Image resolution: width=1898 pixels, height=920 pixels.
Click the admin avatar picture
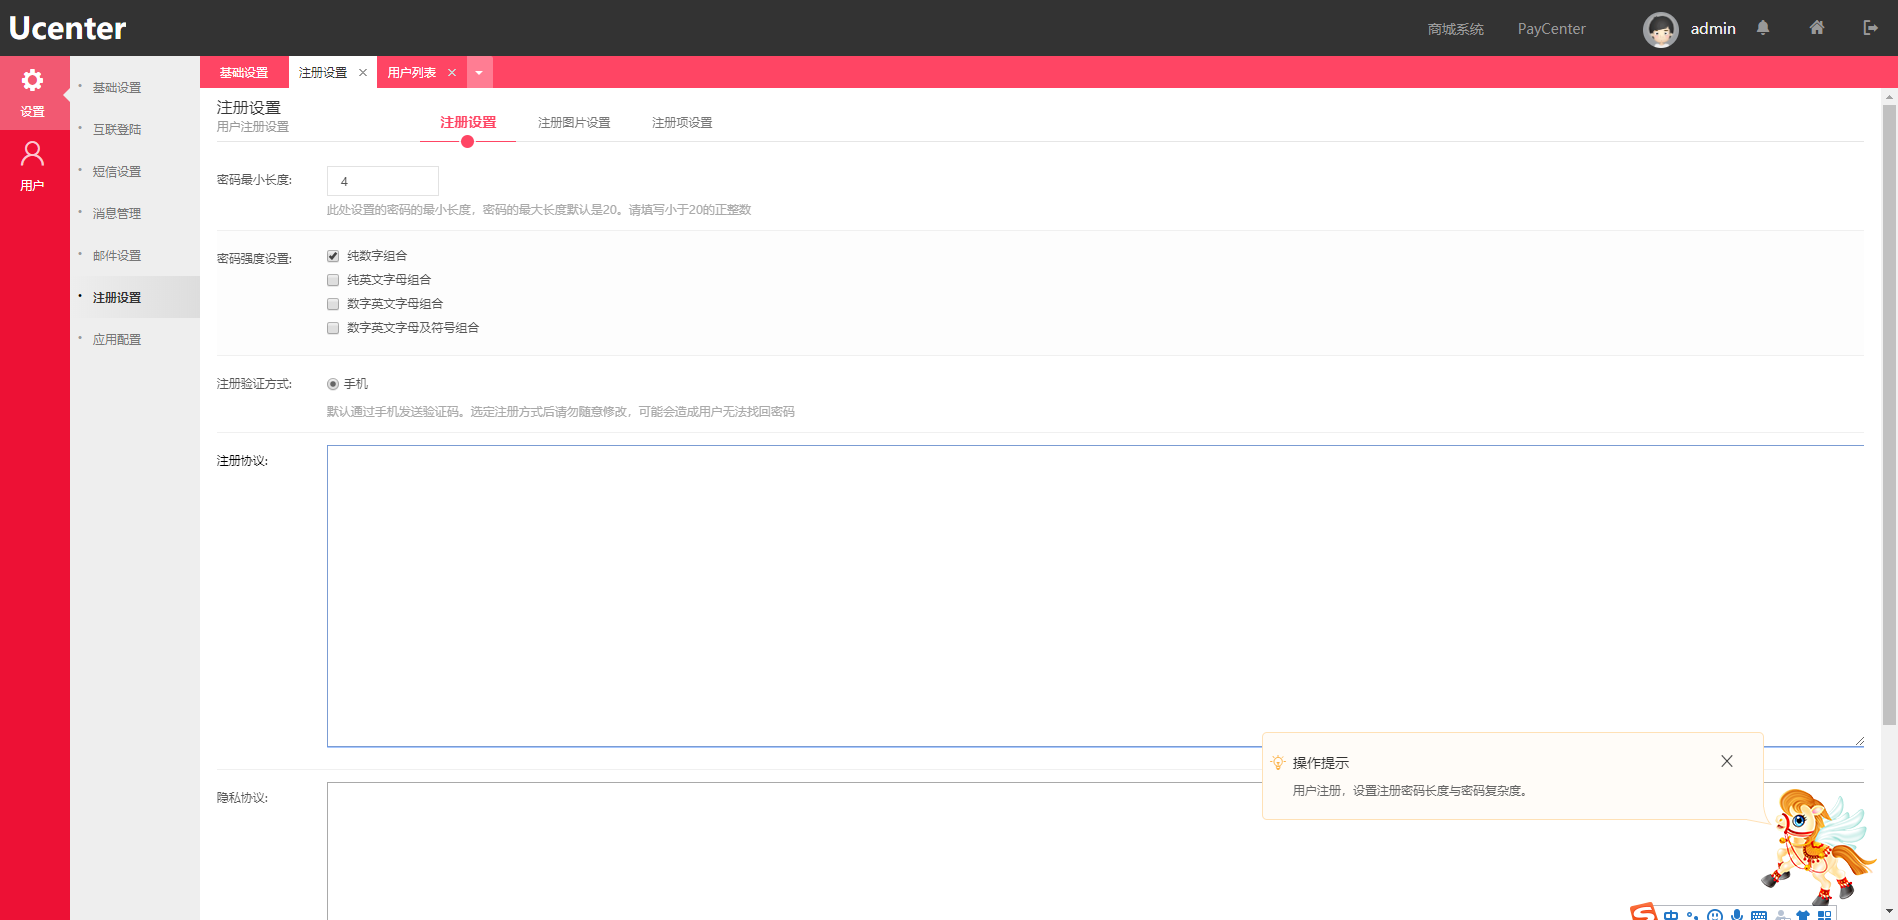(1661, 30)
